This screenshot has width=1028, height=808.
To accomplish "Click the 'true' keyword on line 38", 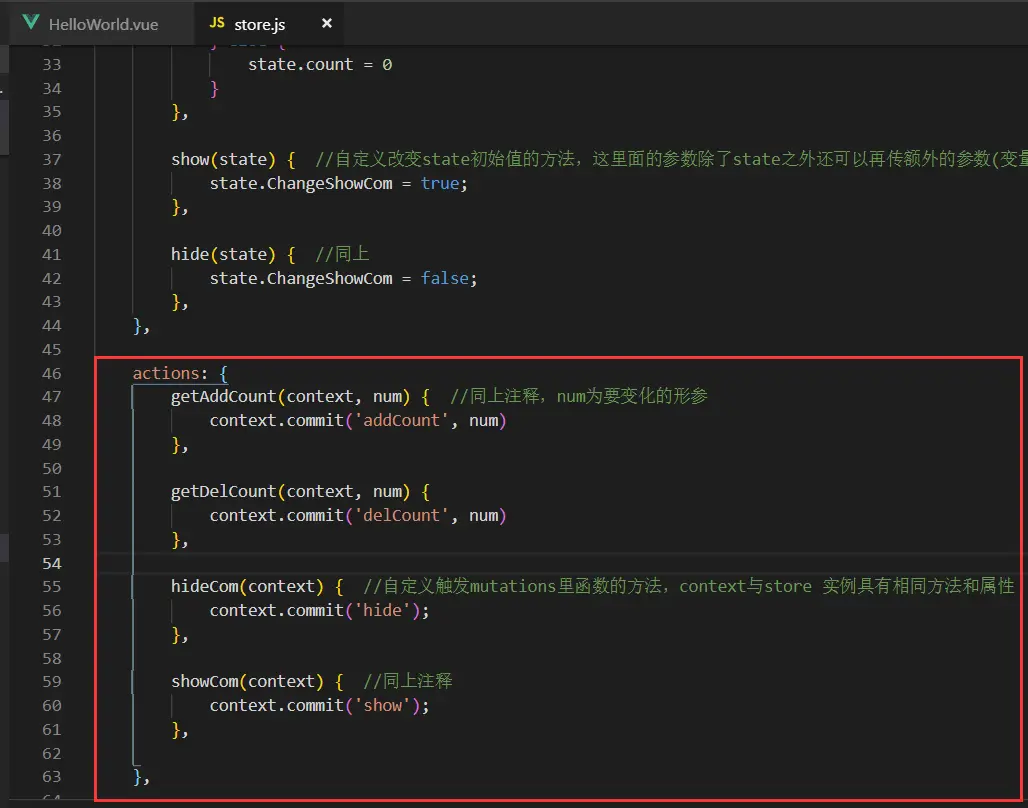I will 439,184.
